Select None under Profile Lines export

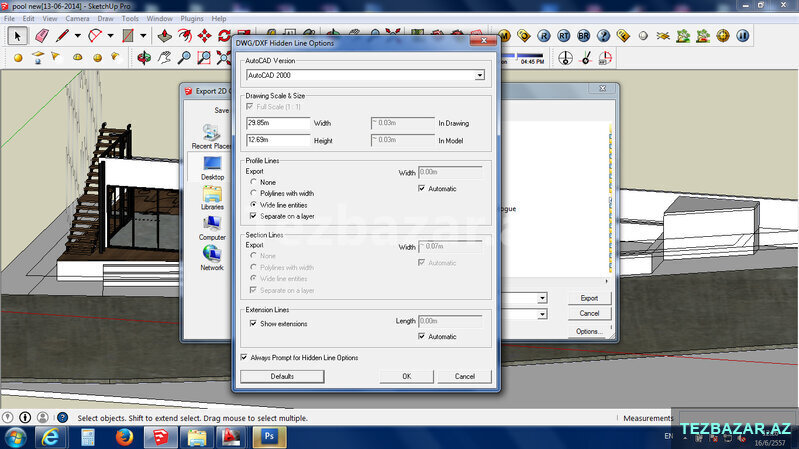(x=253, y=181)
